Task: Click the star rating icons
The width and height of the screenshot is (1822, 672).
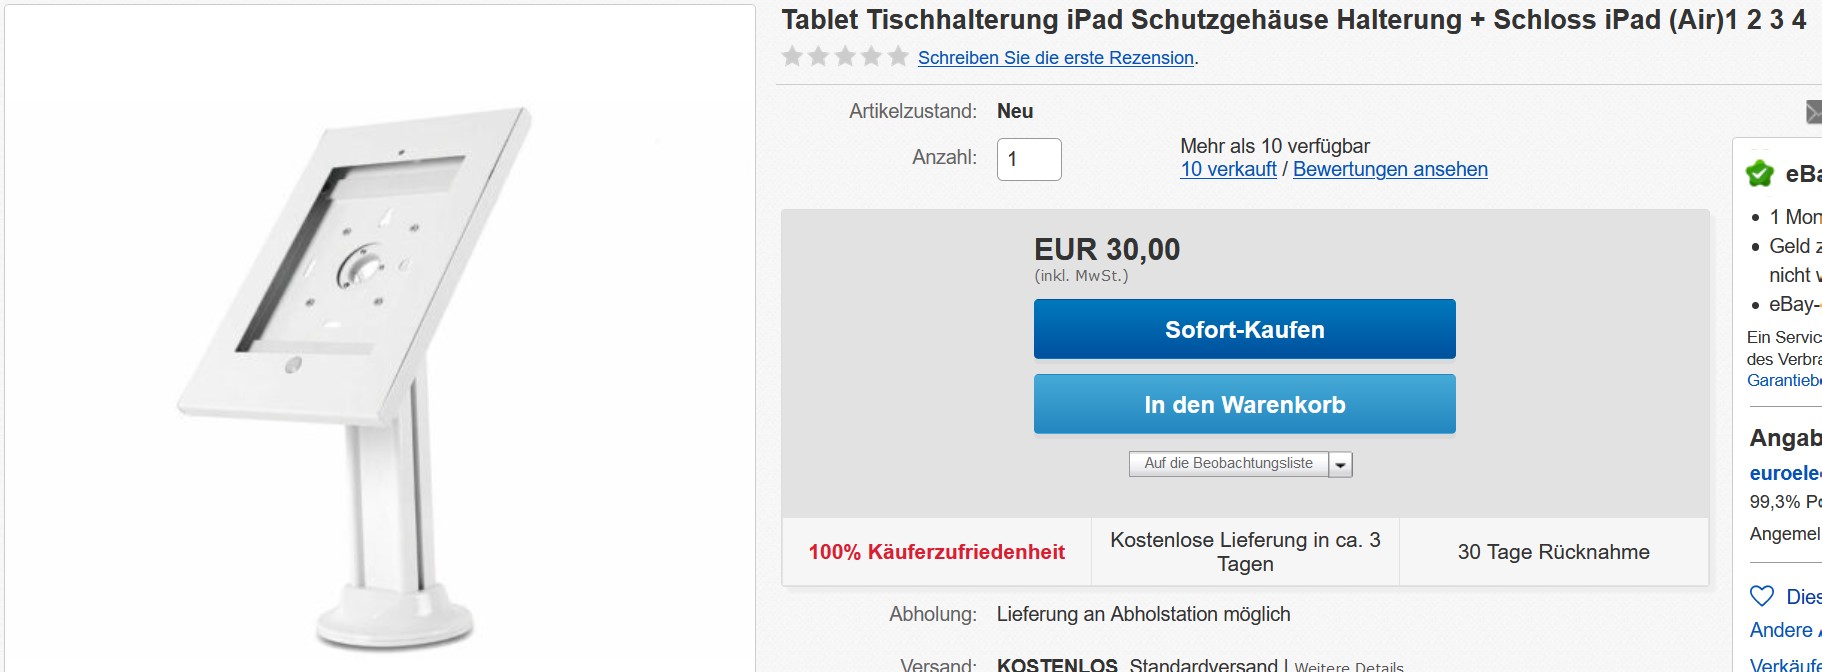Action: tap(845, 56)
